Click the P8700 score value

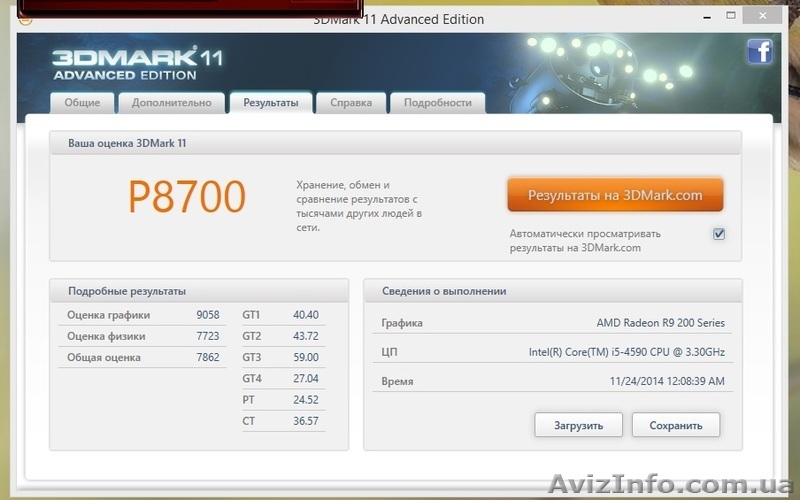[187, 197]
